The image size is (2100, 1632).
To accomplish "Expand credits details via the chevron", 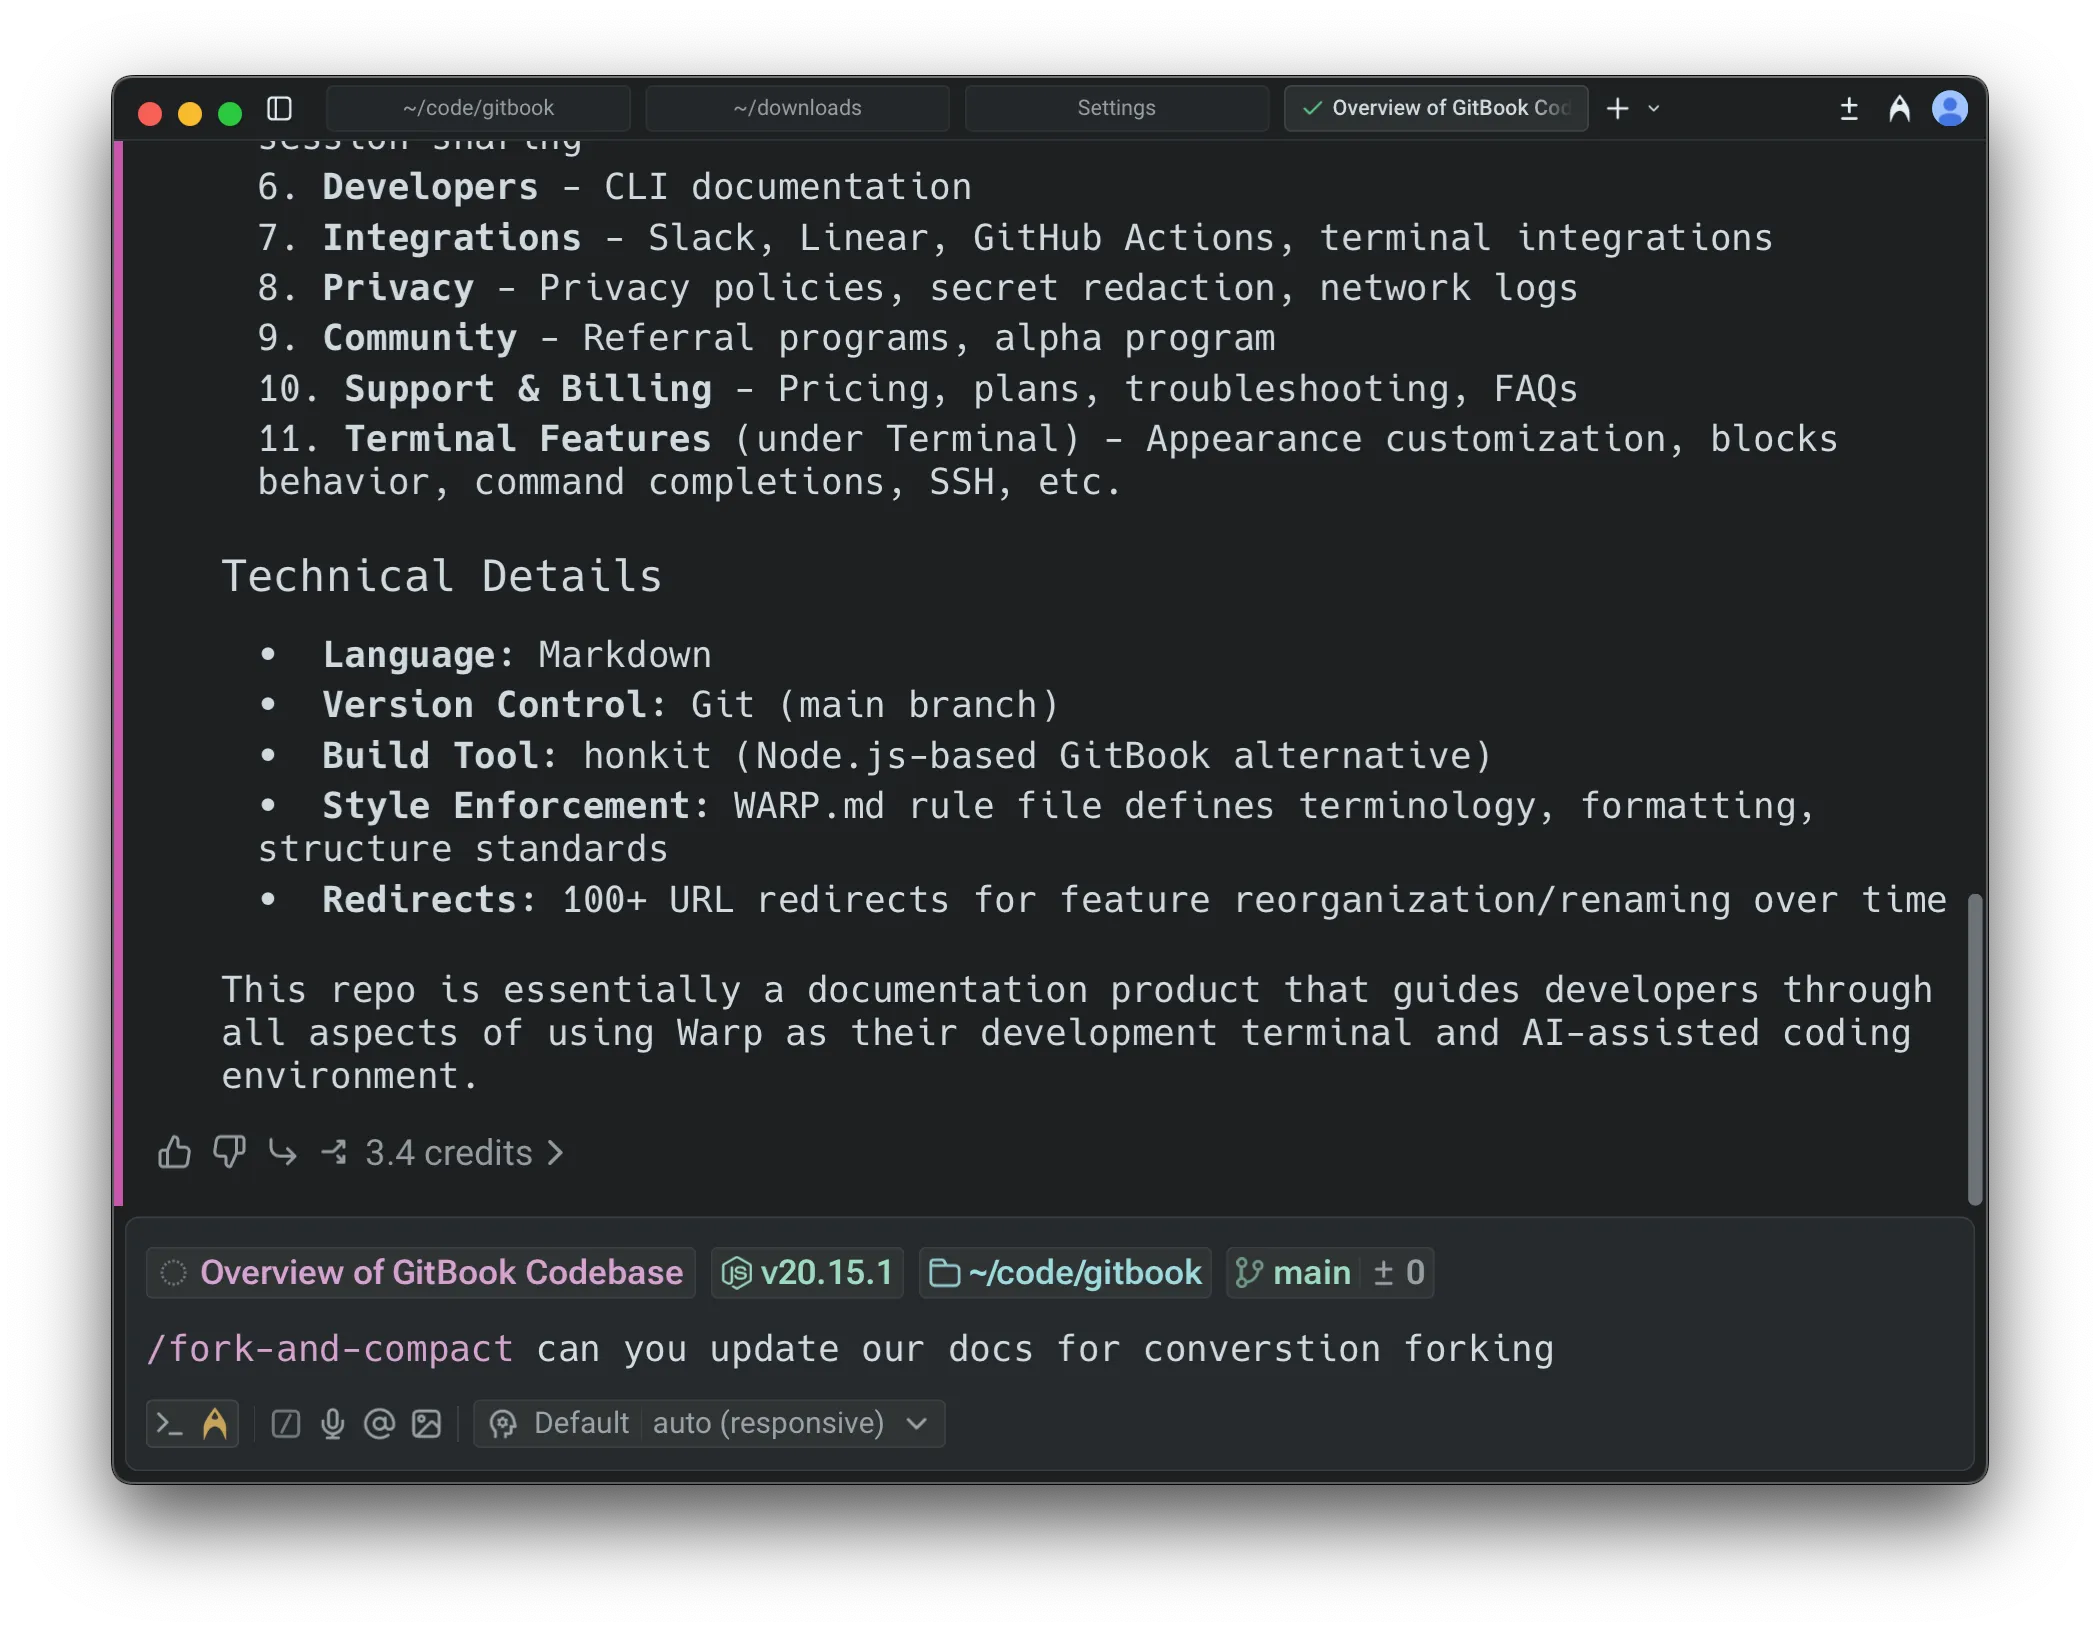I will pyautogui.click(x=556, y=1152).
